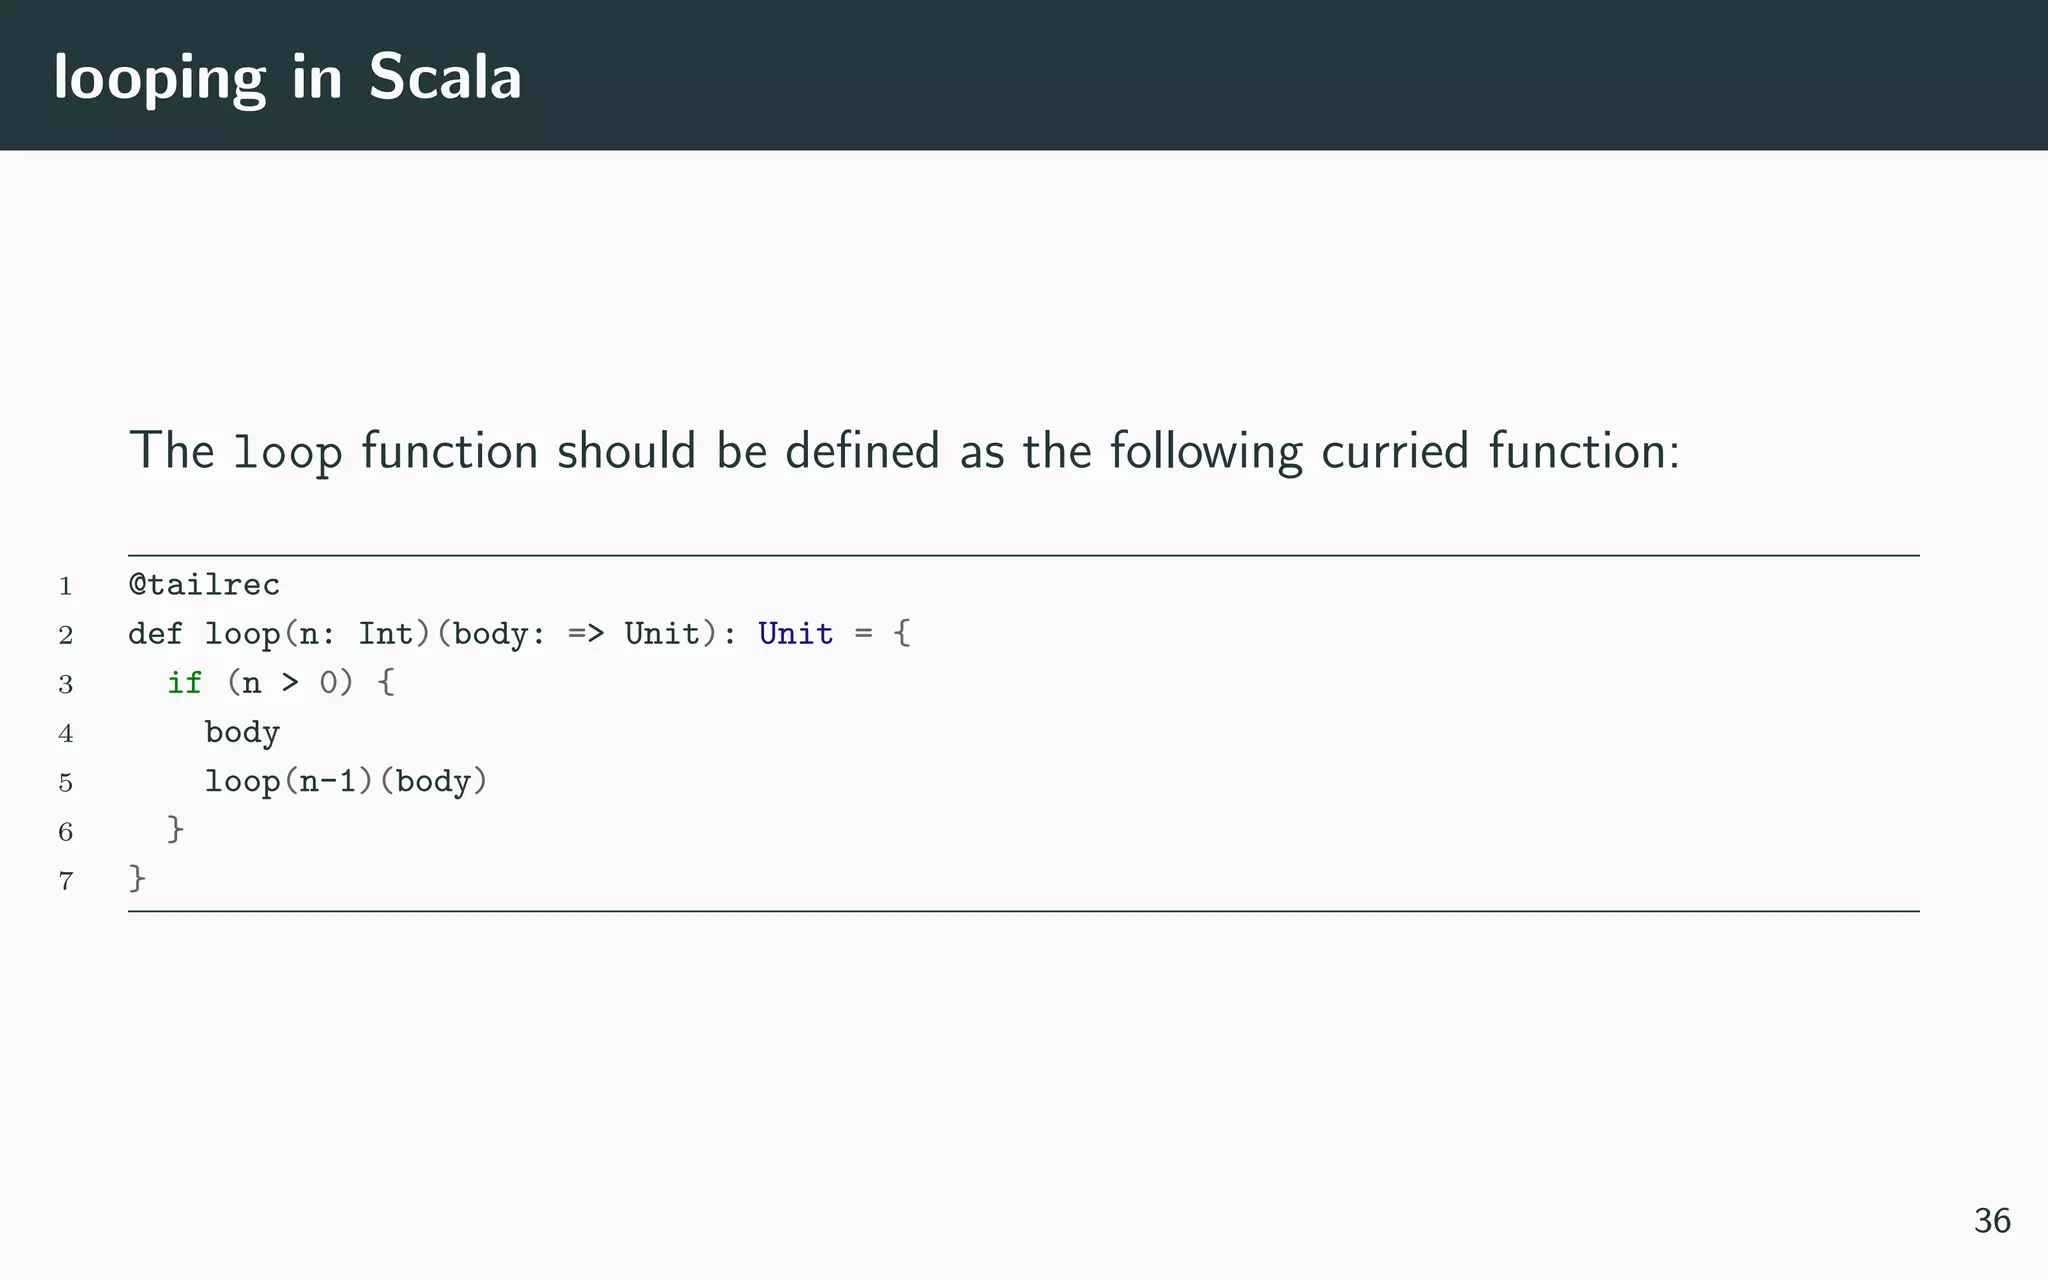Click the slide title "looping in Scala"

[x=287, y=77]
